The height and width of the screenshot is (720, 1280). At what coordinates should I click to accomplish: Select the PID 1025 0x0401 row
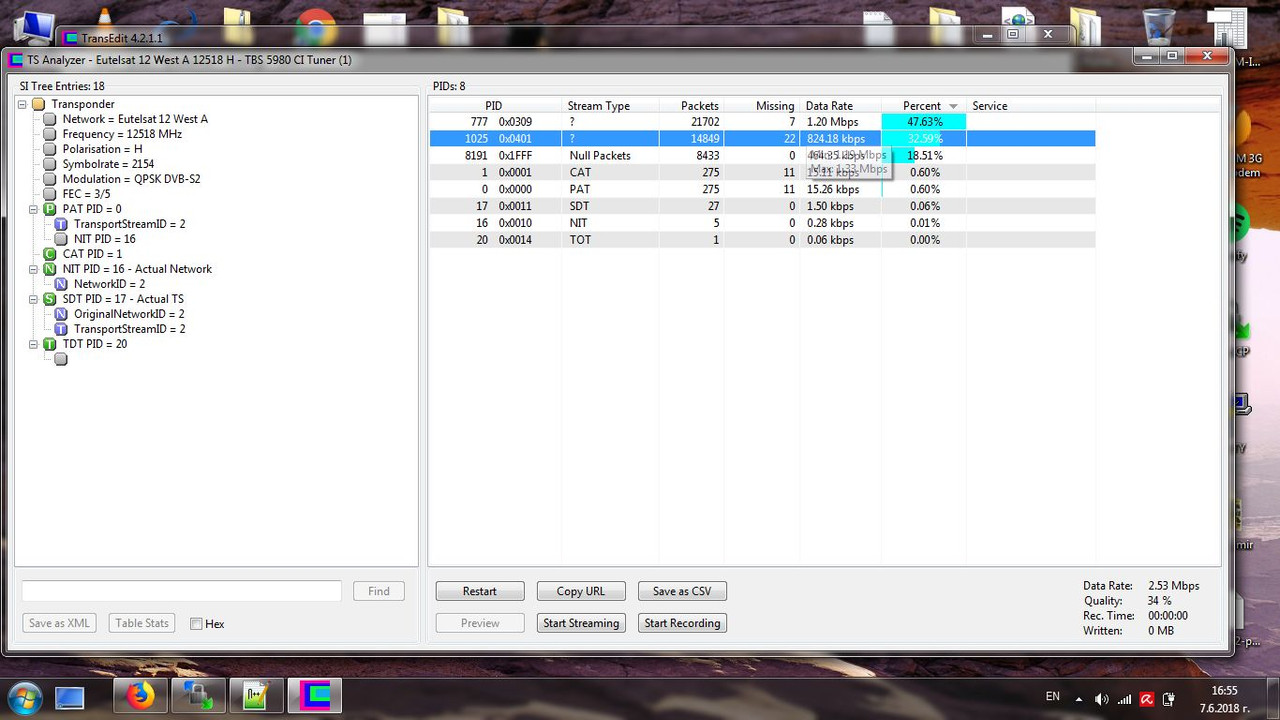[x=762, y=139]
